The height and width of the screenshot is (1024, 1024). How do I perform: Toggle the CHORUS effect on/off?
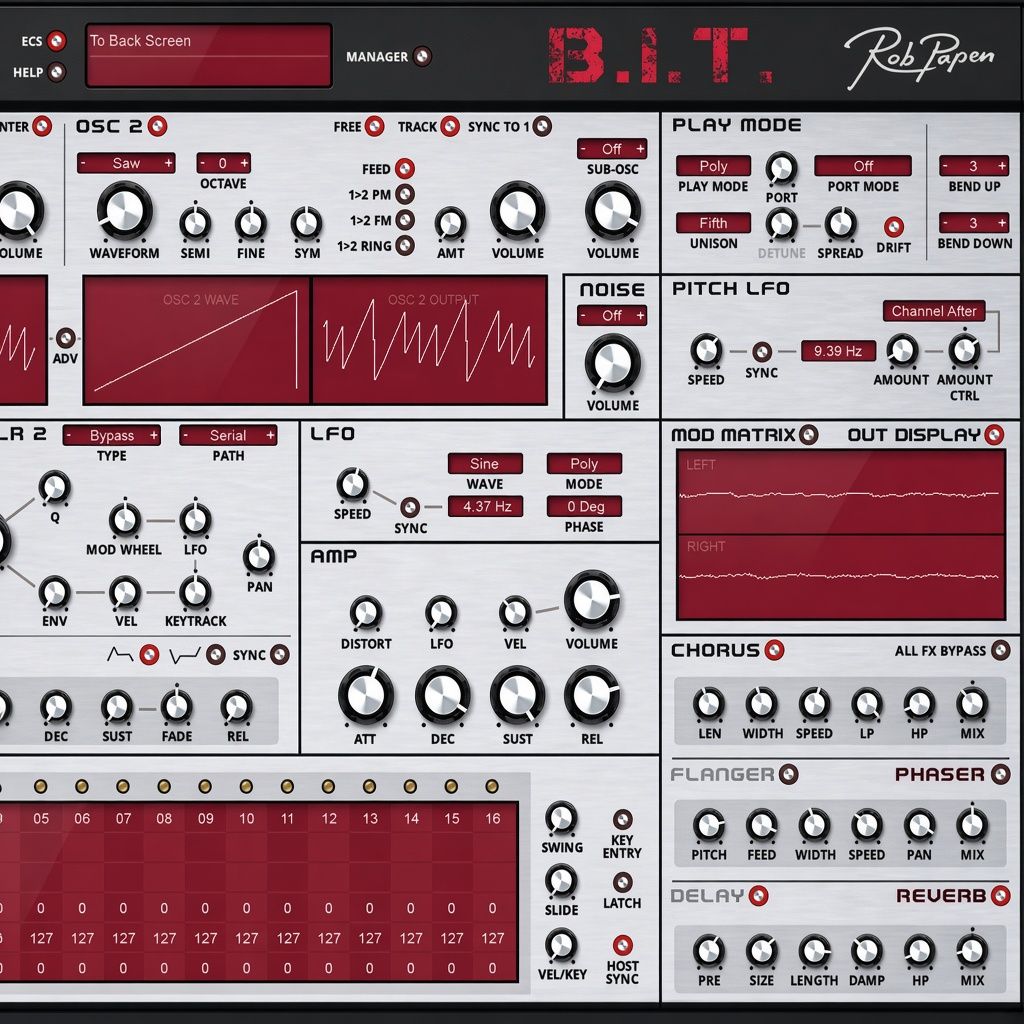click(775, 650)
